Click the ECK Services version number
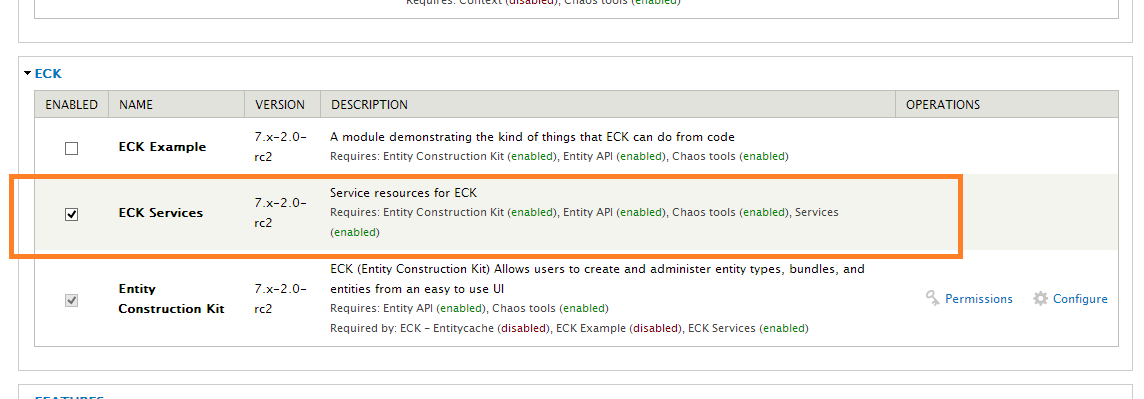1144x399 pixels. pos(281,213)
